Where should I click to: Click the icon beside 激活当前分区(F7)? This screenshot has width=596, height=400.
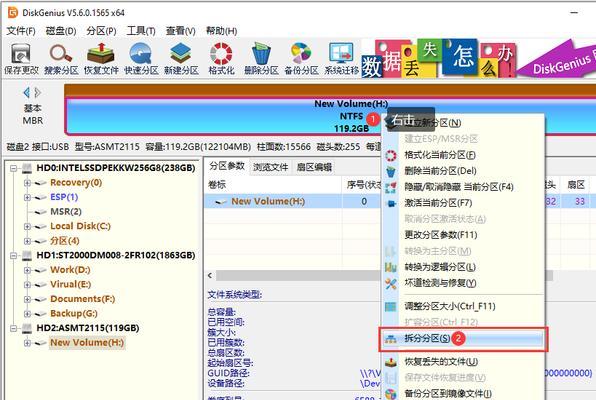[x=391, y=203]
